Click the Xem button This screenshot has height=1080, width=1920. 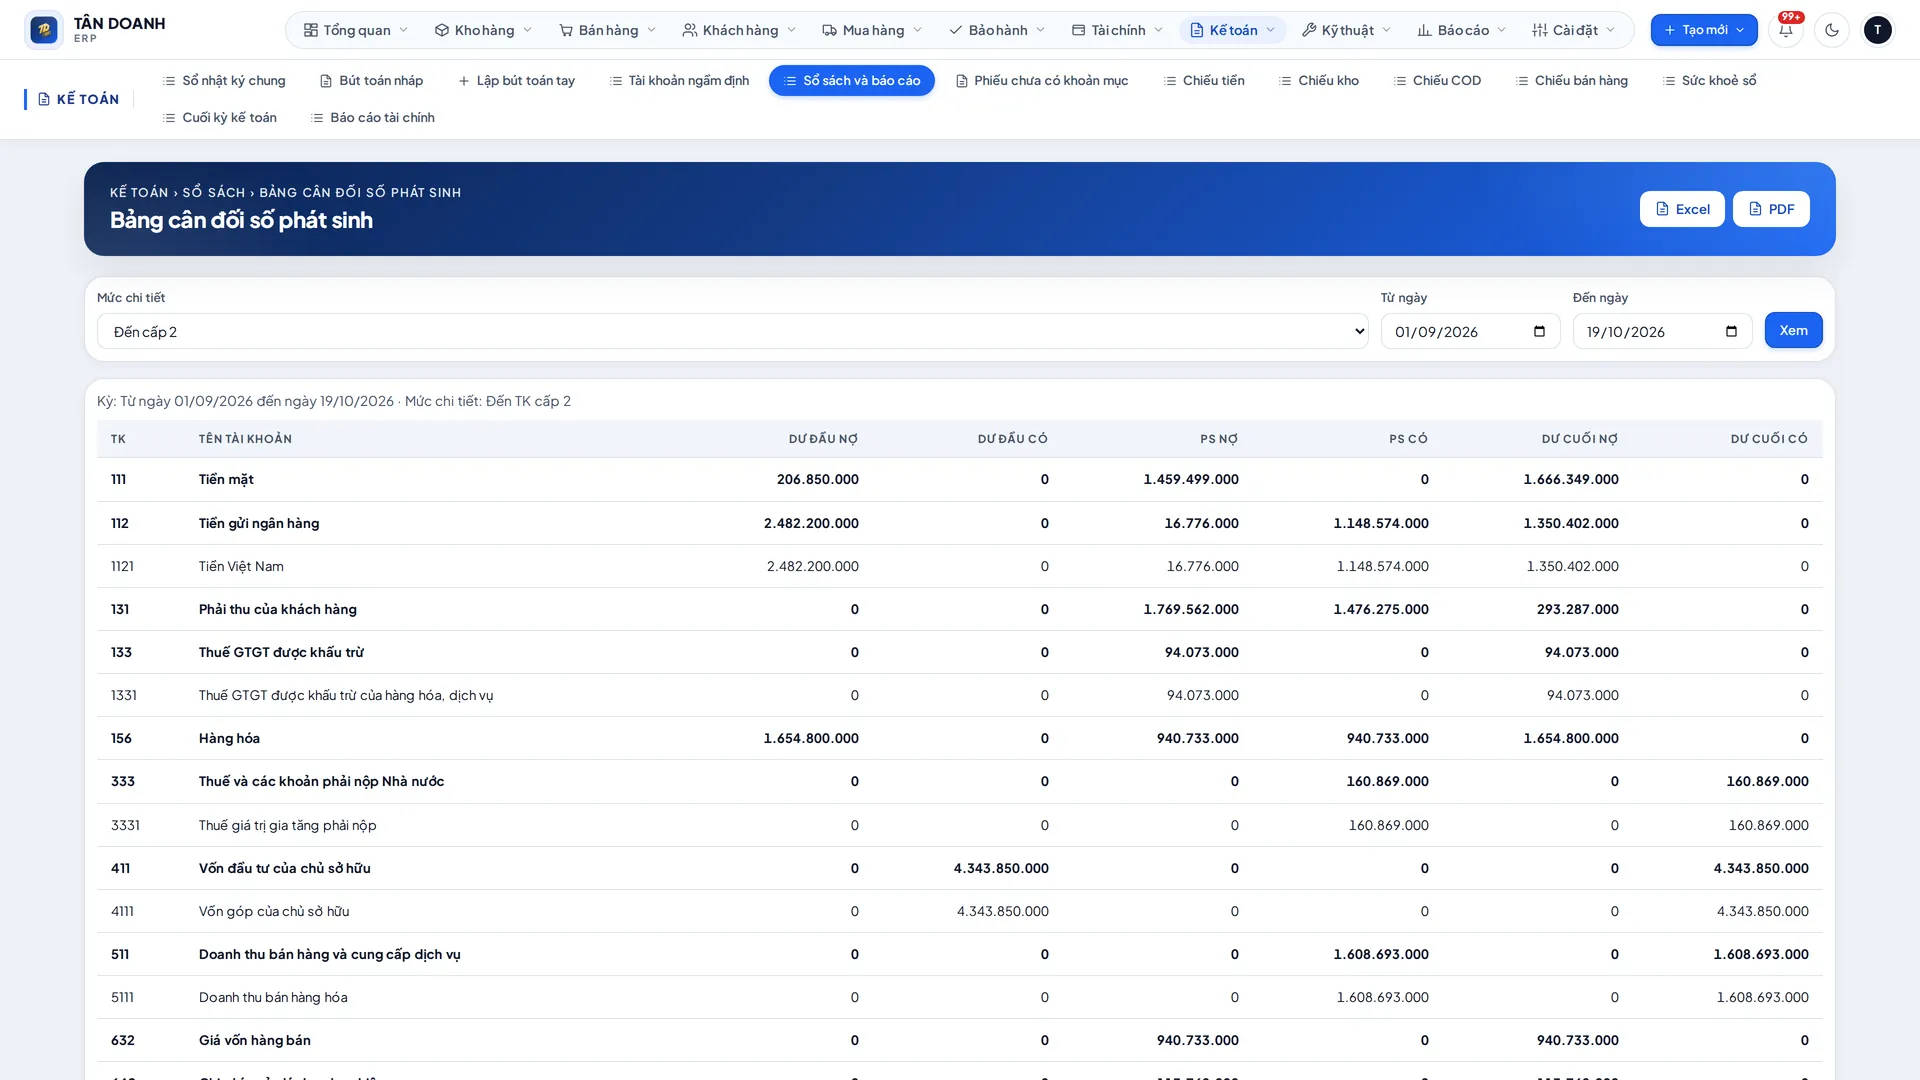tap(1793, 330)
